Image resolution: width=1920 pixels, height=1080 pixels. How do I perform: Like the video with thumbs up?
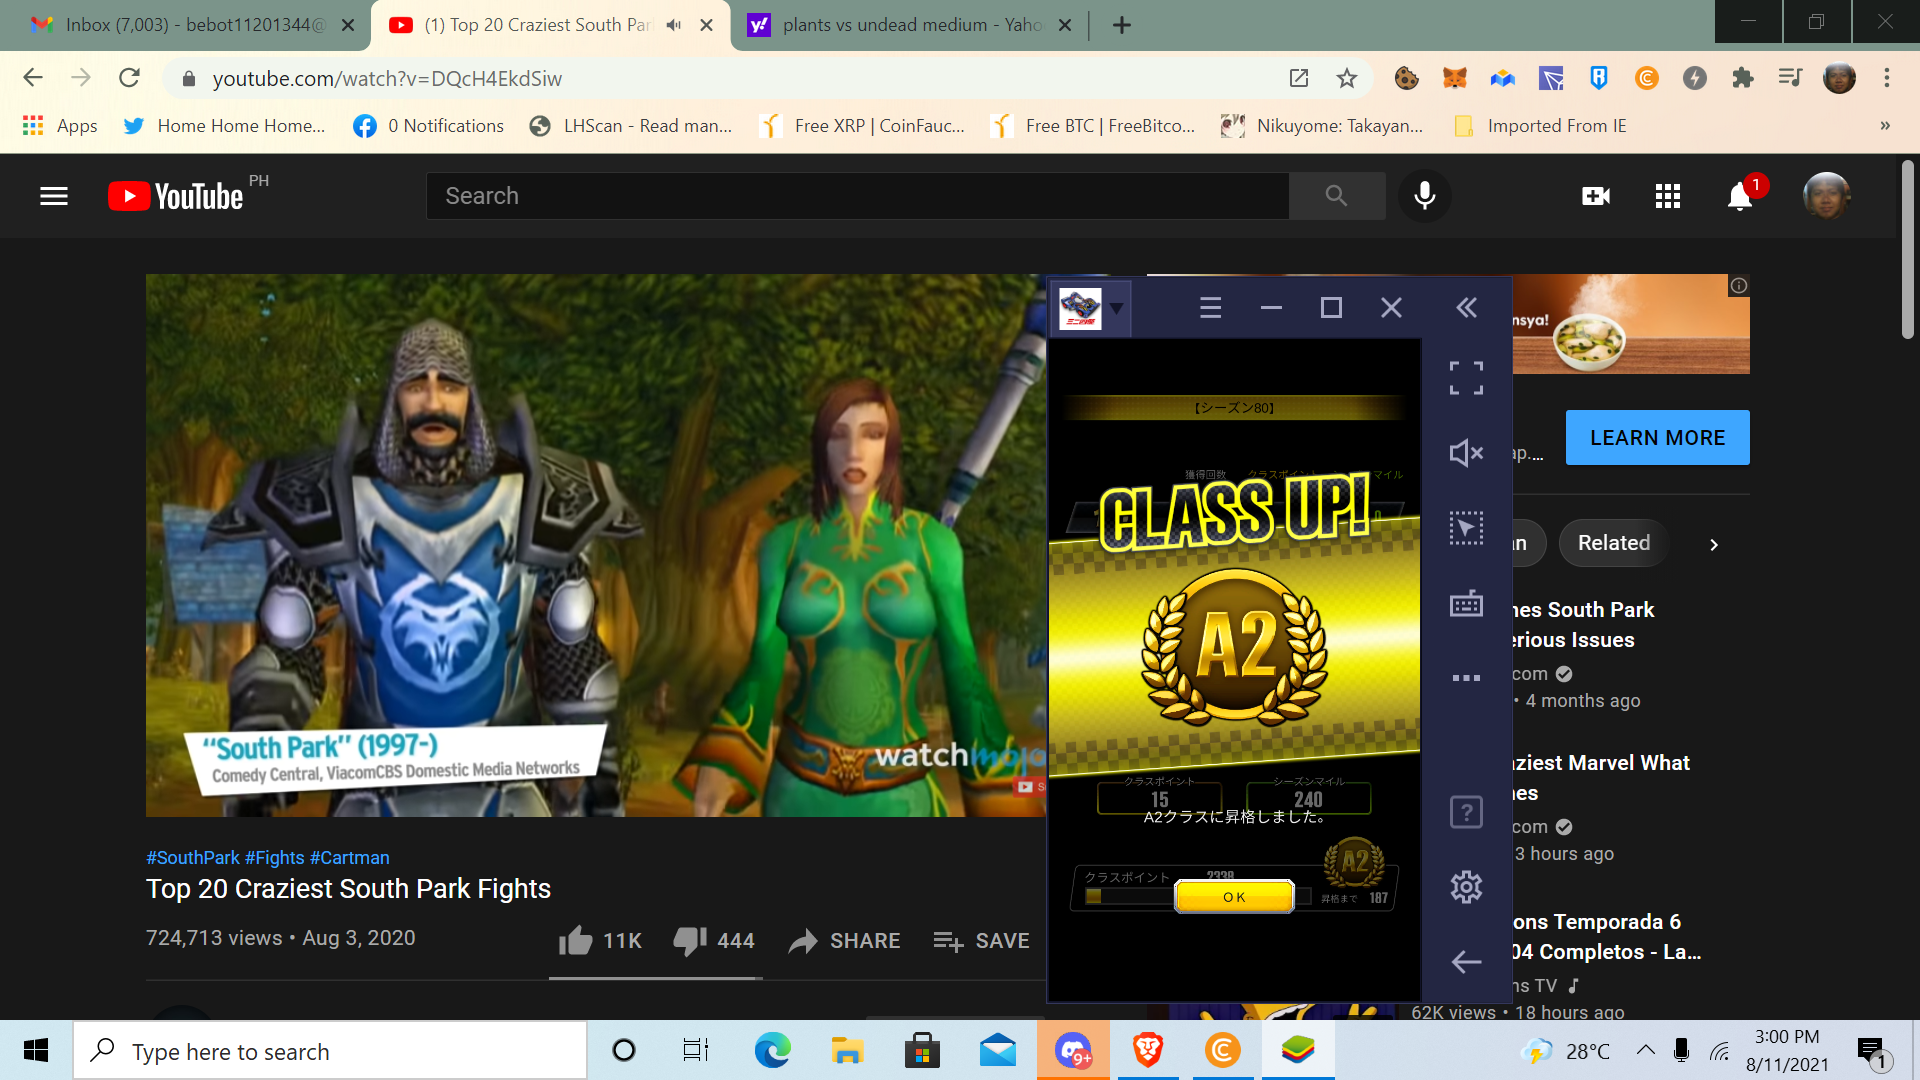click(600, 941)
